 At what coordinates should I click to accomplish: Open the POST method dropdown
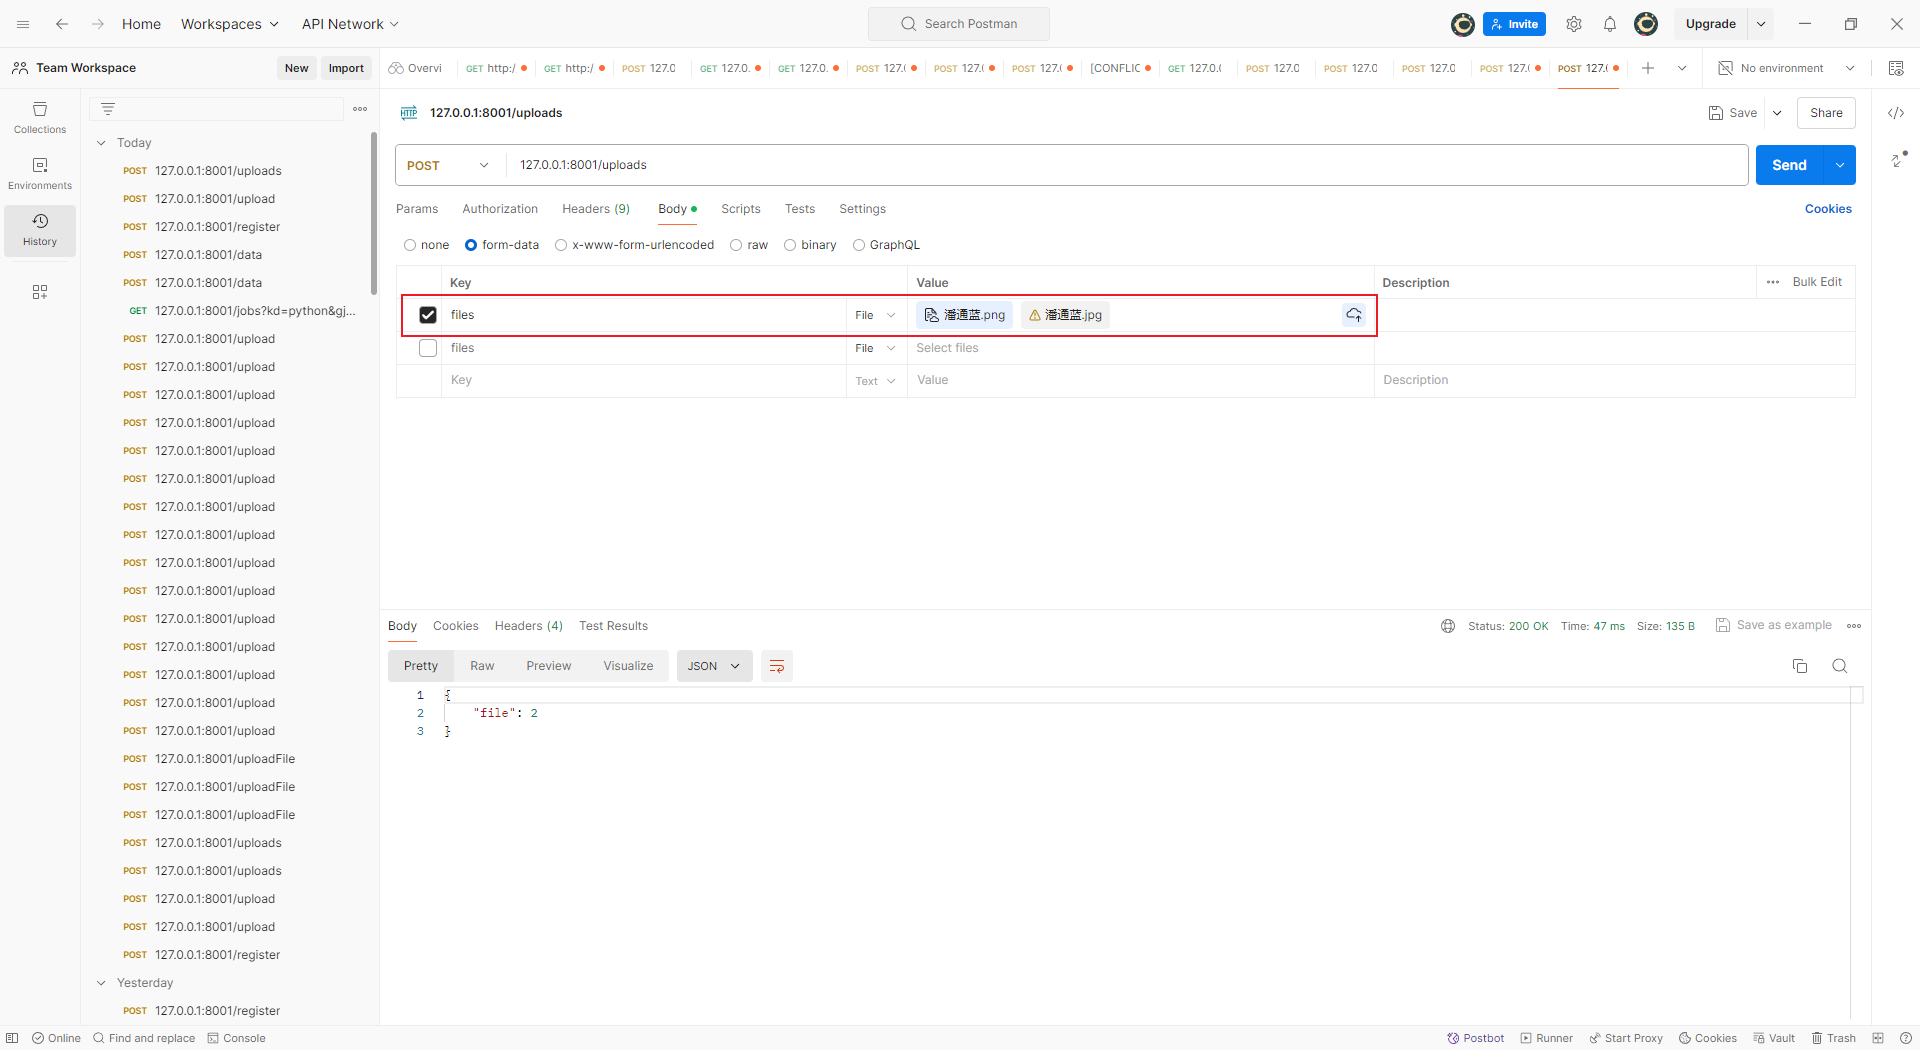448,165
